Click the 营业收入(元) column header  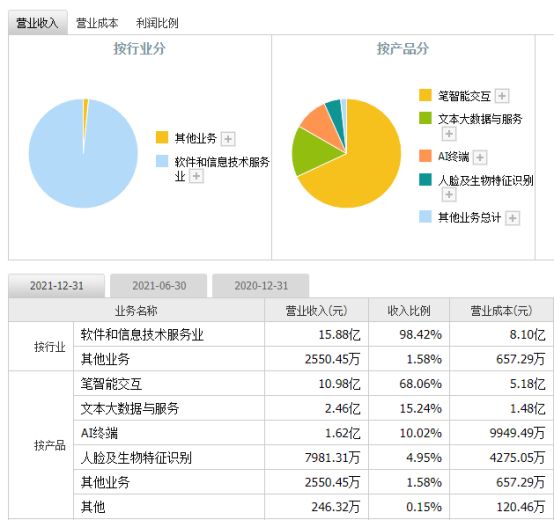coord(316,310)
